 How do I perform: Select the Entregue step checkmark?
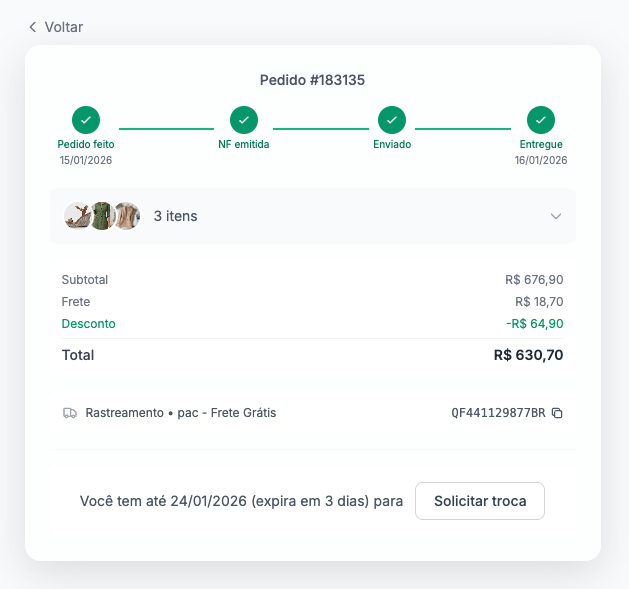tap(541, 120)
